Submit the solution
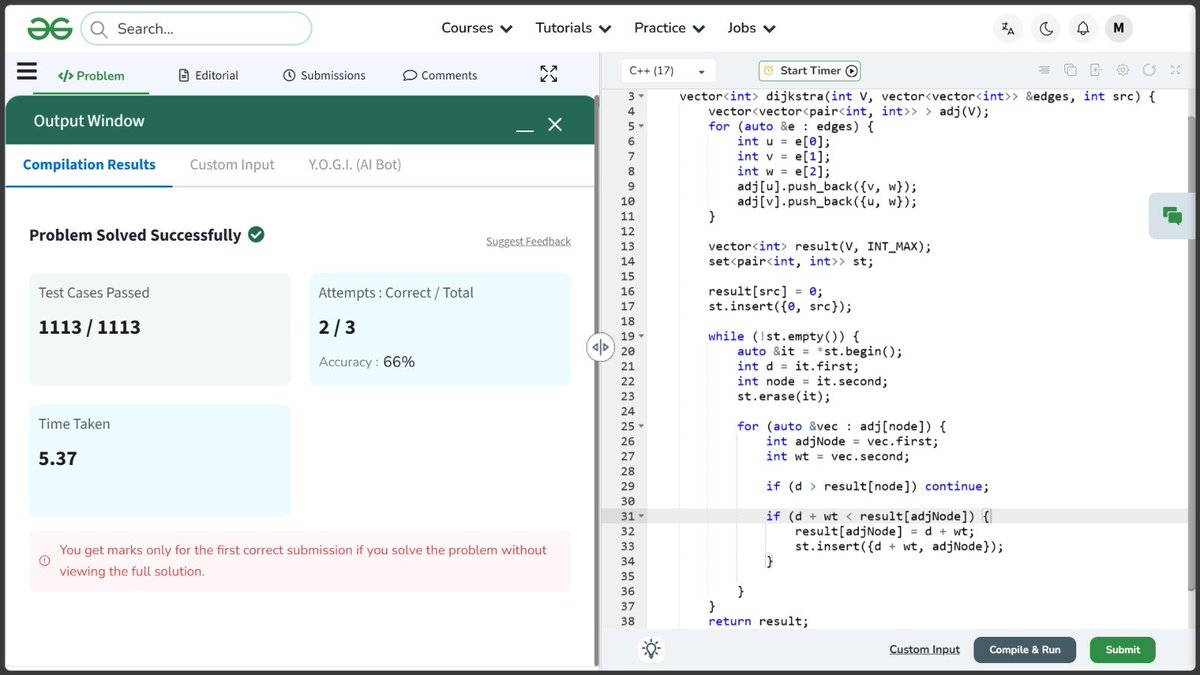 pos(1122,649)
